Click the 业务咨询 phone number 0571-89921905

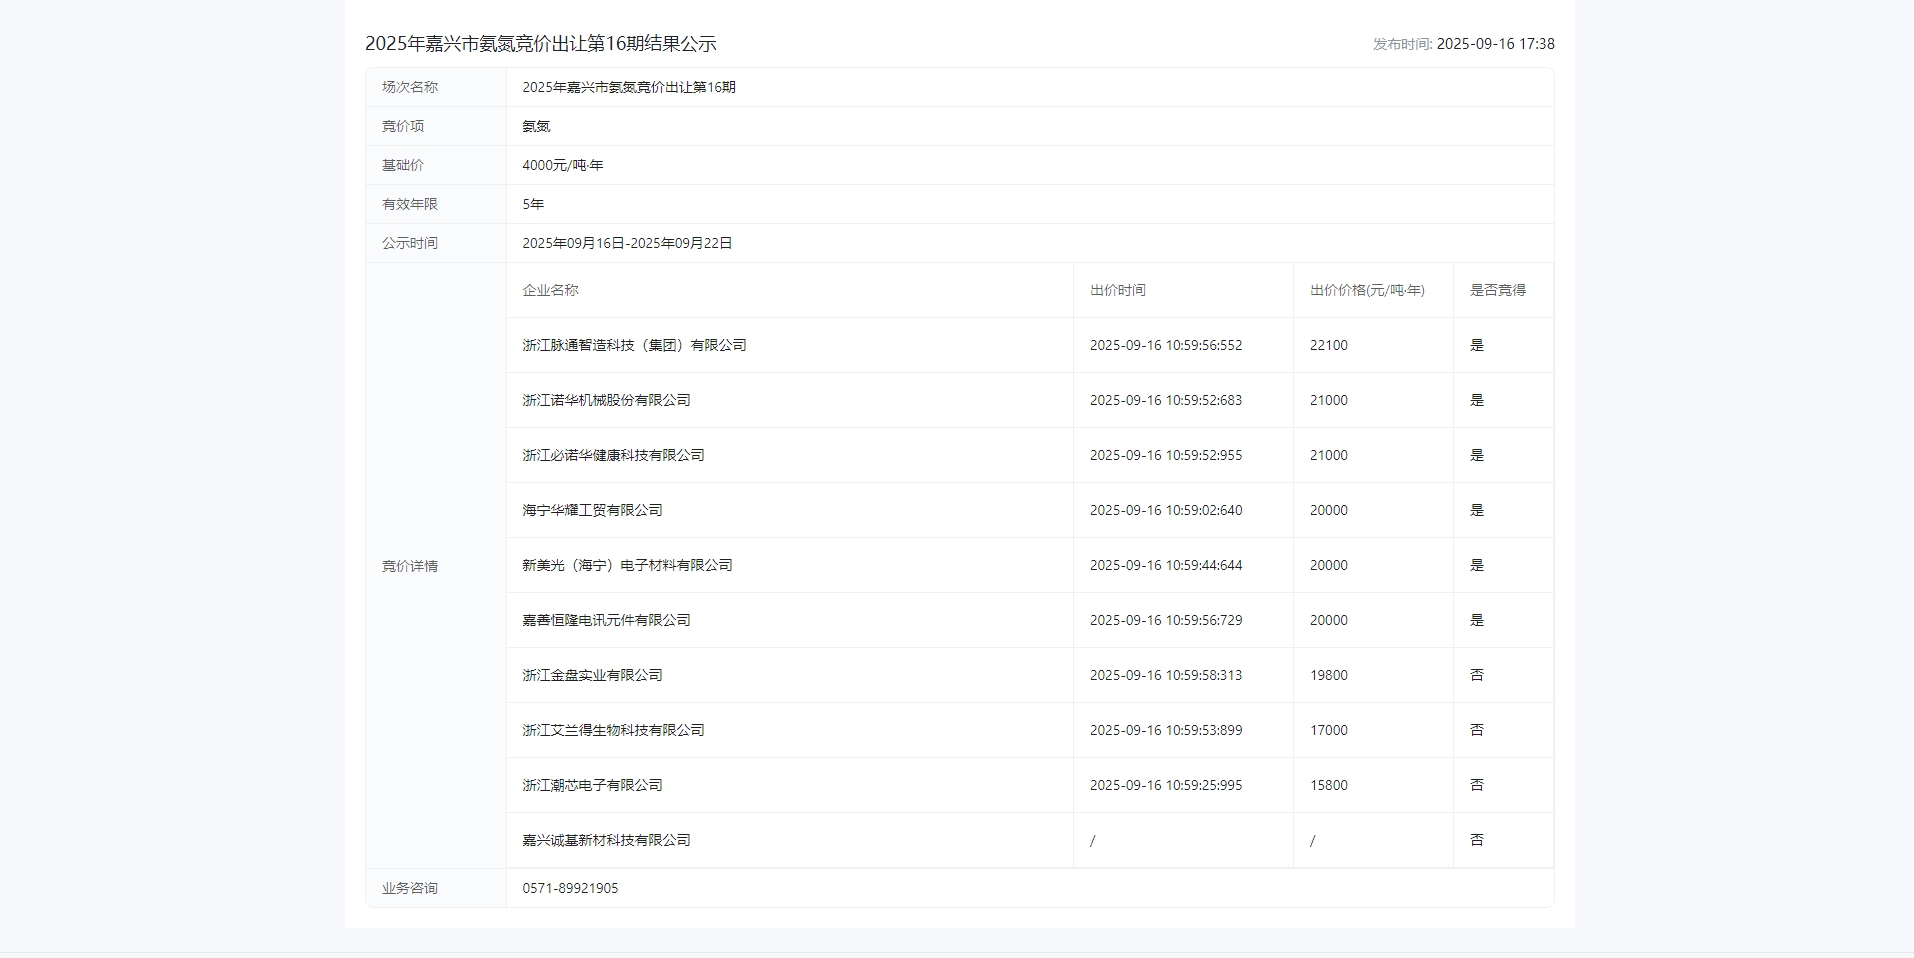(570, 888)
